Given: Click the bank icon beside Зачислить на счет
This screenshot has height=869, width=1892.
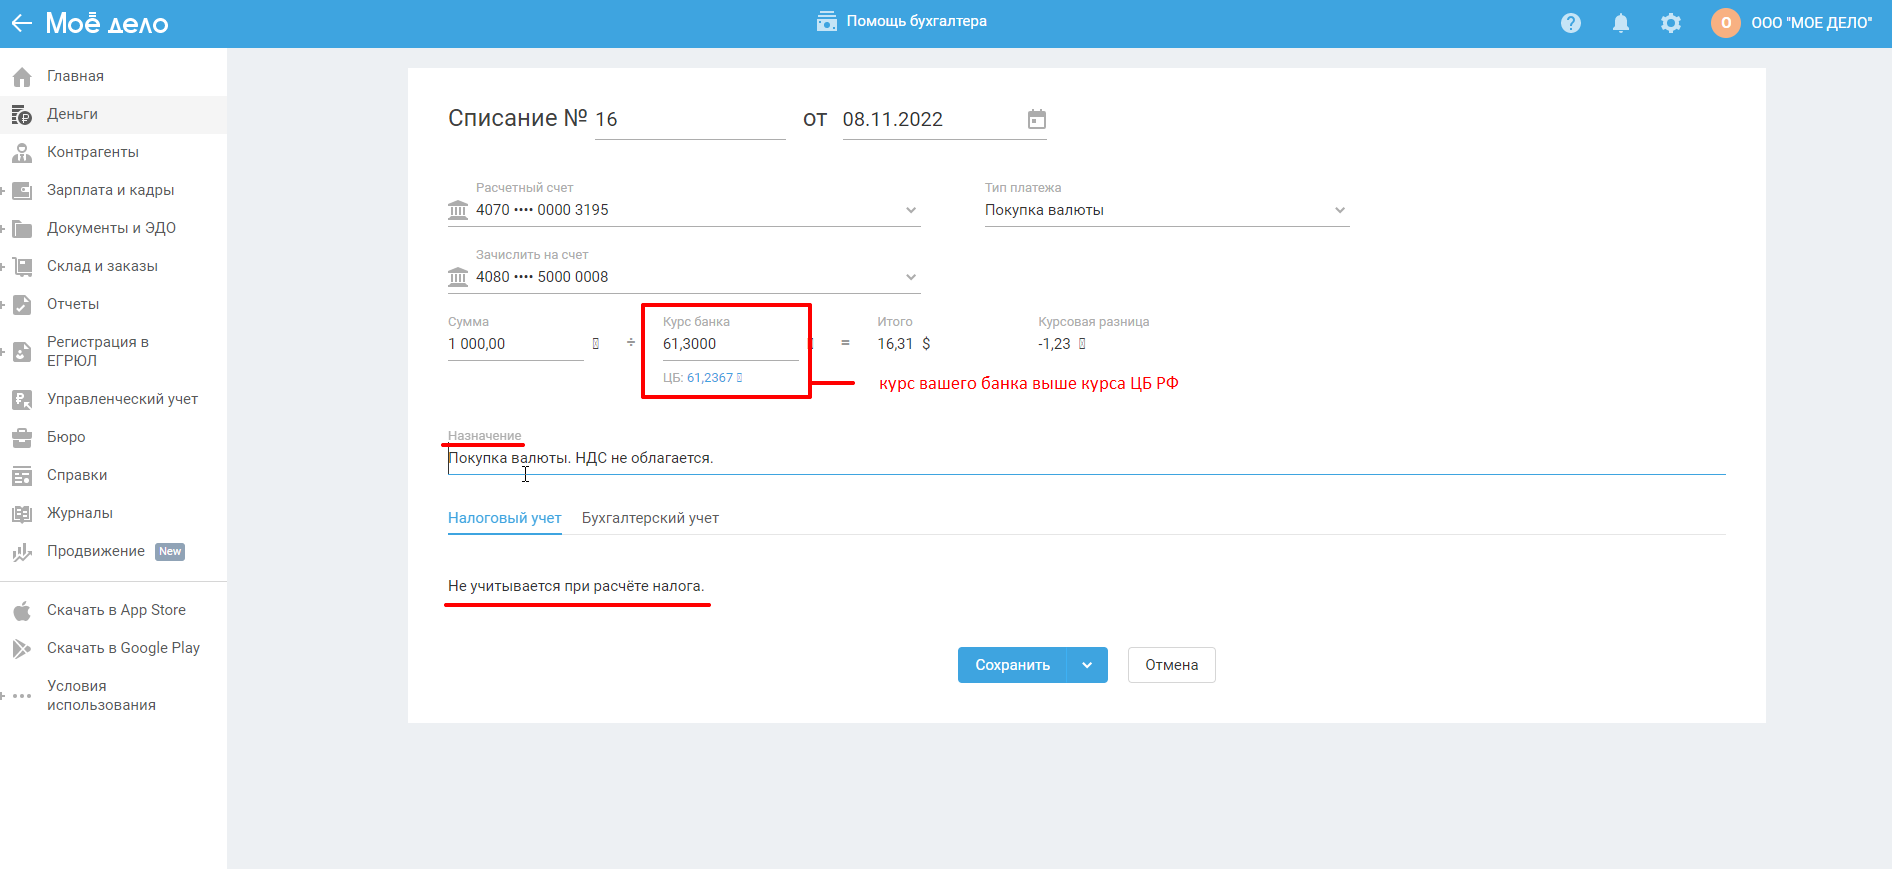Looking at the screenshot, I should pyautogui.click(x=458, y=277).
